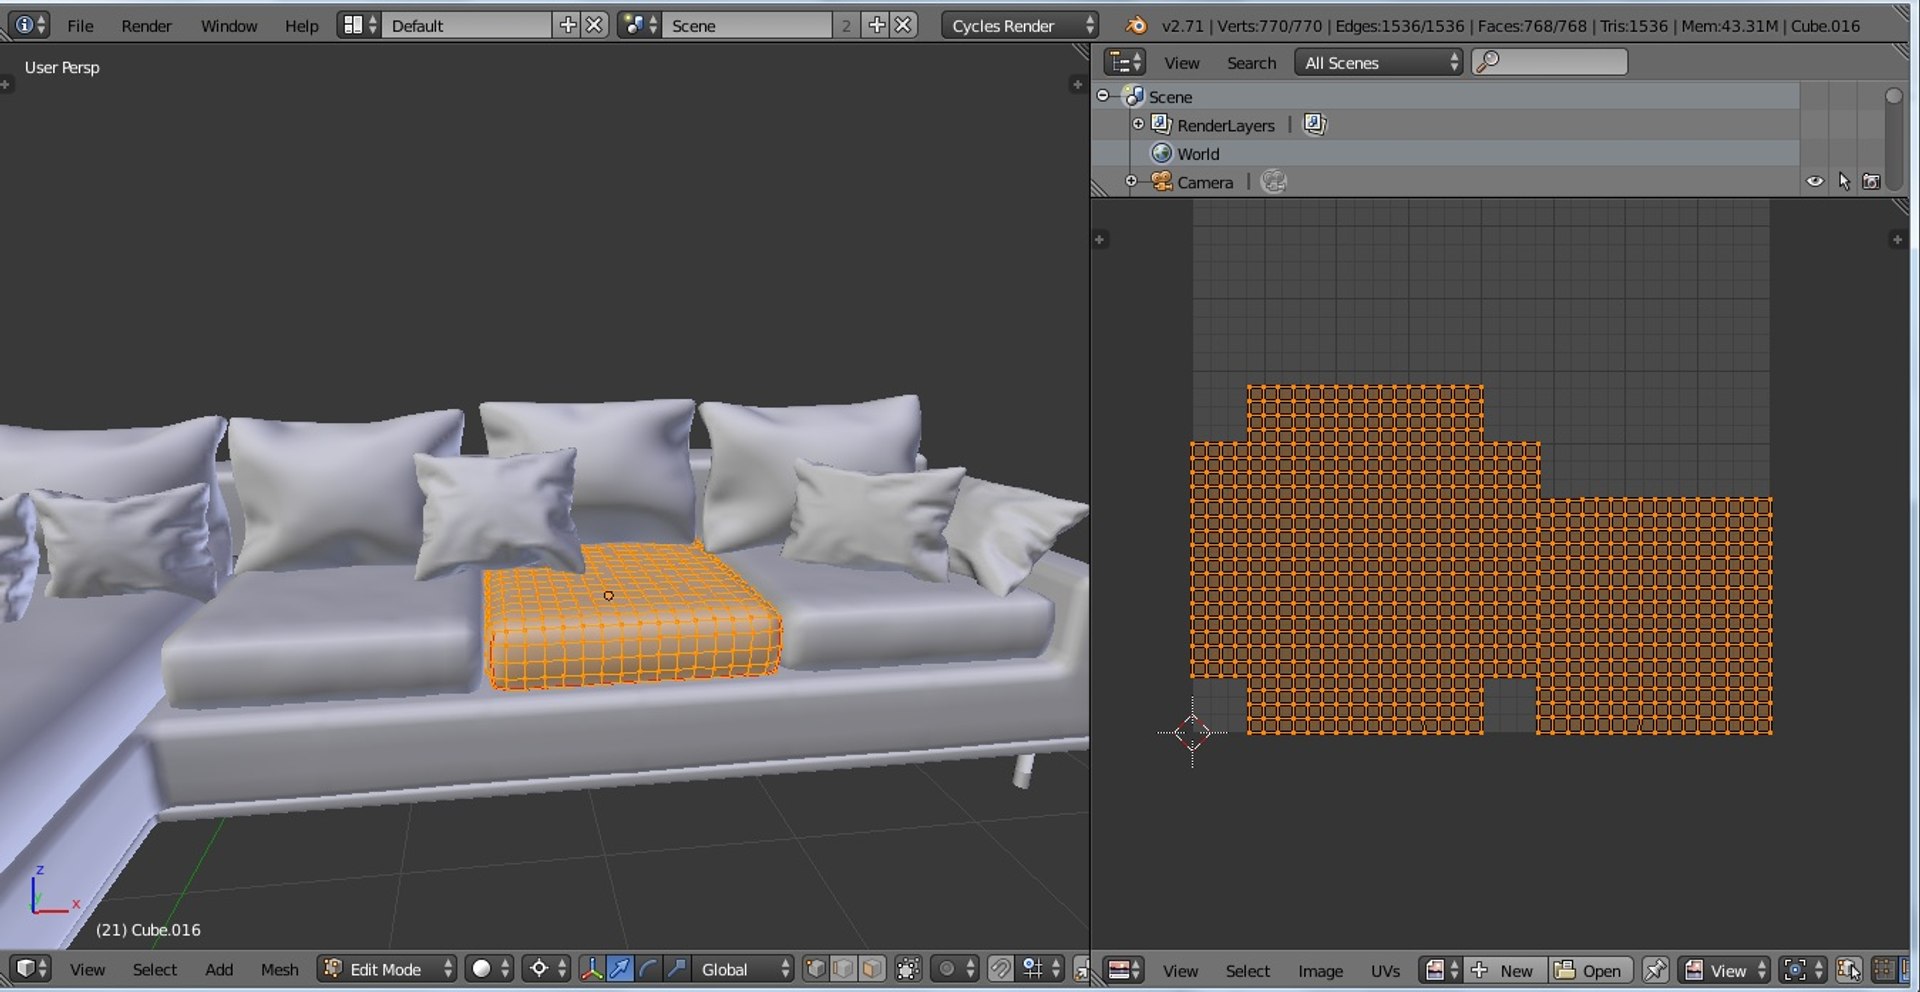Collapse Scene tree item
This screenshot has height=992, width=1920.
click(x=1103, y=96)
